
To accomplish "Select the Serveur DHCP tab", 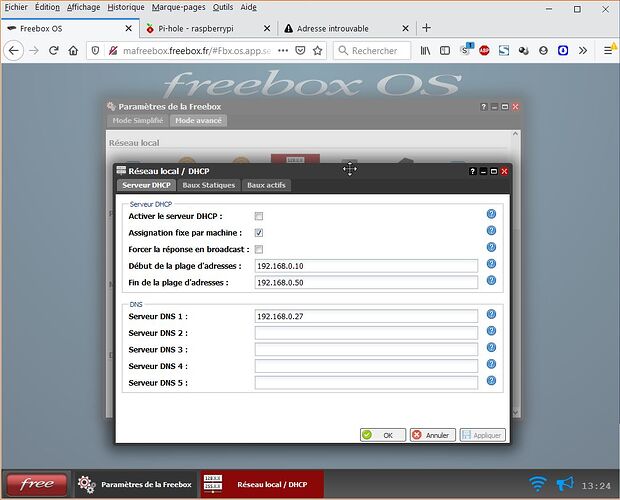I will pos(146,185).
